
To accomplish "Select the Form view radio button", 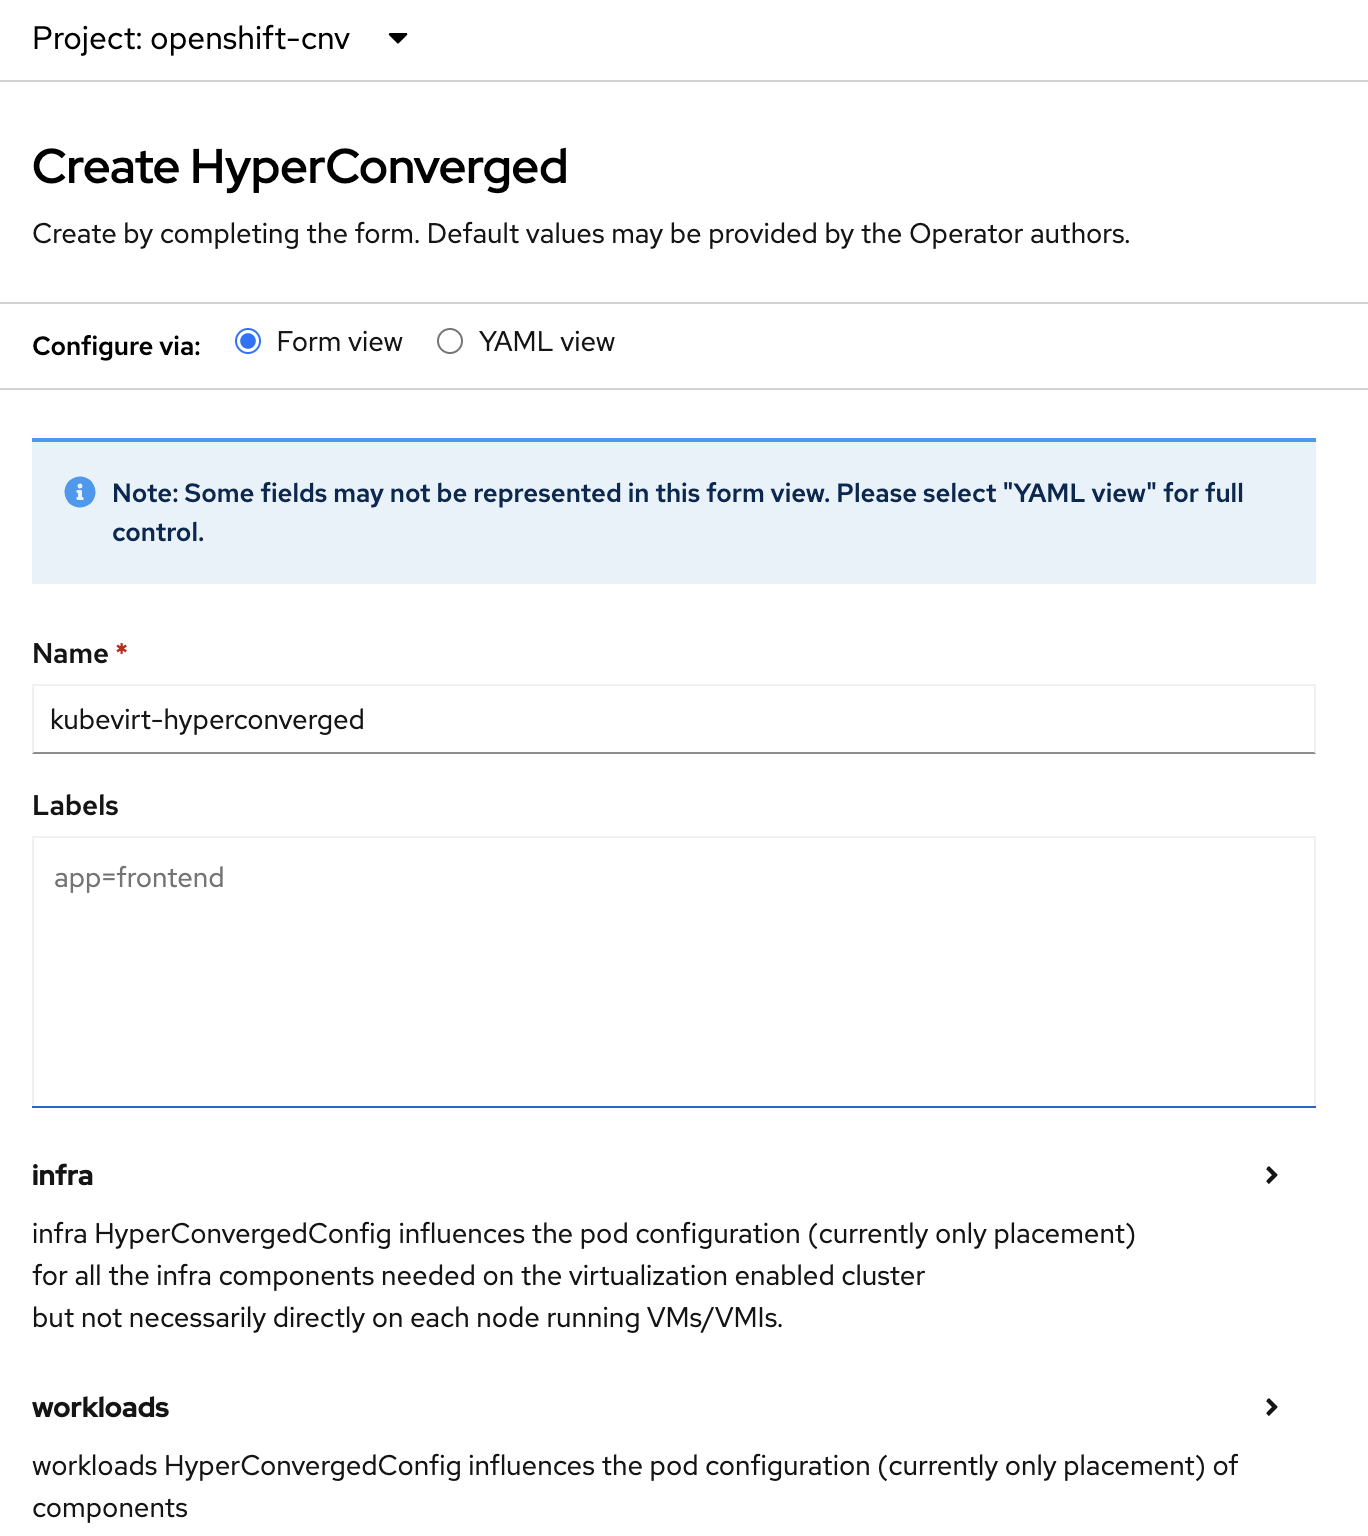I will pyautogui.click(x=248, y=342).
